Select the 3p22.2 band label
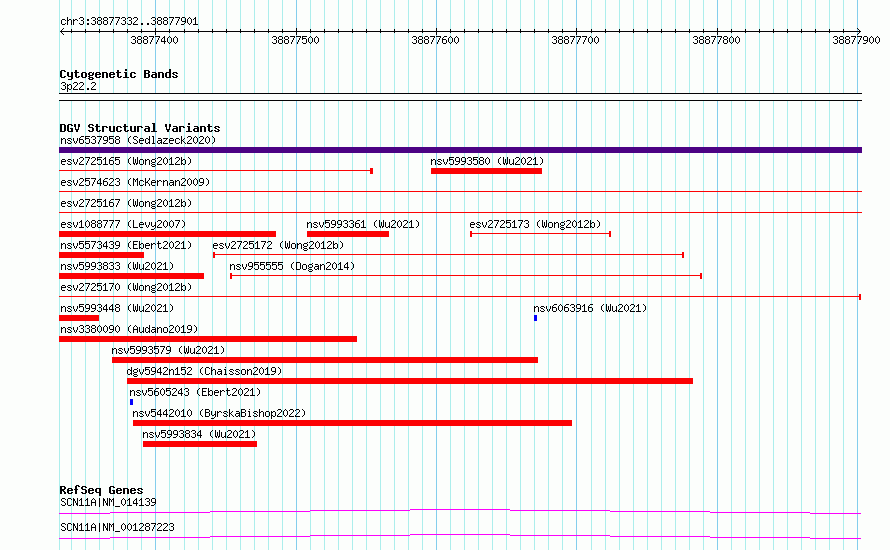Viewport: 890px width, 550px height. click(78, 87)
